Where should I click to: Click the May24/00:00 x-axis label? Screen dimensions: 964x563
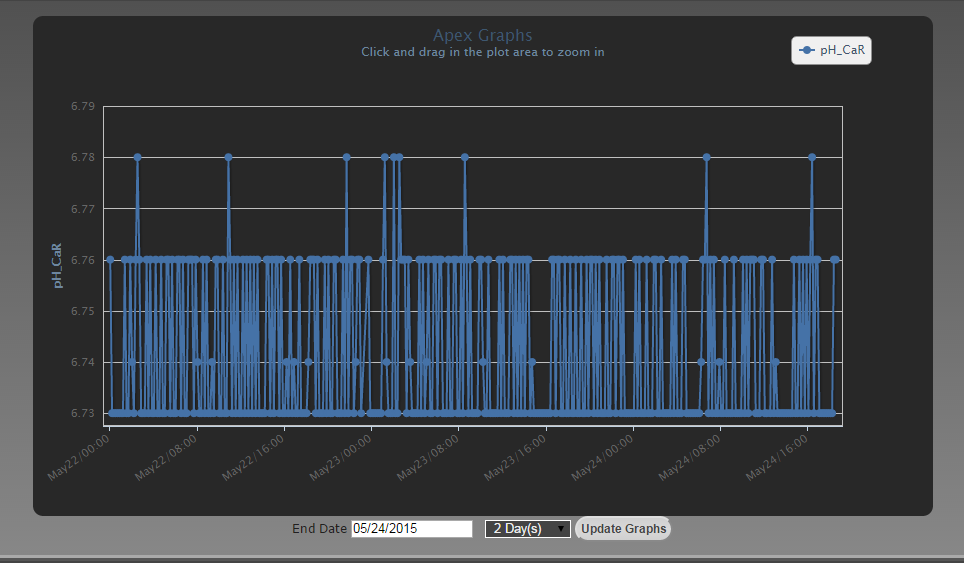pyautogui.click(x=602, y=457)
